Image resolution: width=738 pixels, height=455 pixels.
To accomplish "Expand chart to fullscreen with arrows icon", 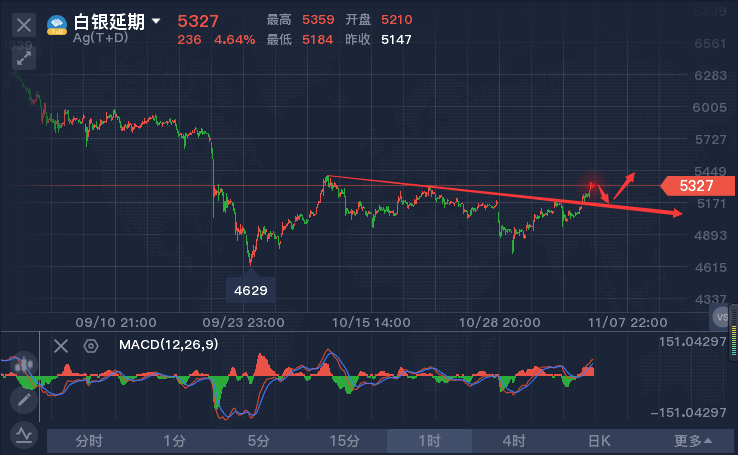I will (x=24, y=57).
